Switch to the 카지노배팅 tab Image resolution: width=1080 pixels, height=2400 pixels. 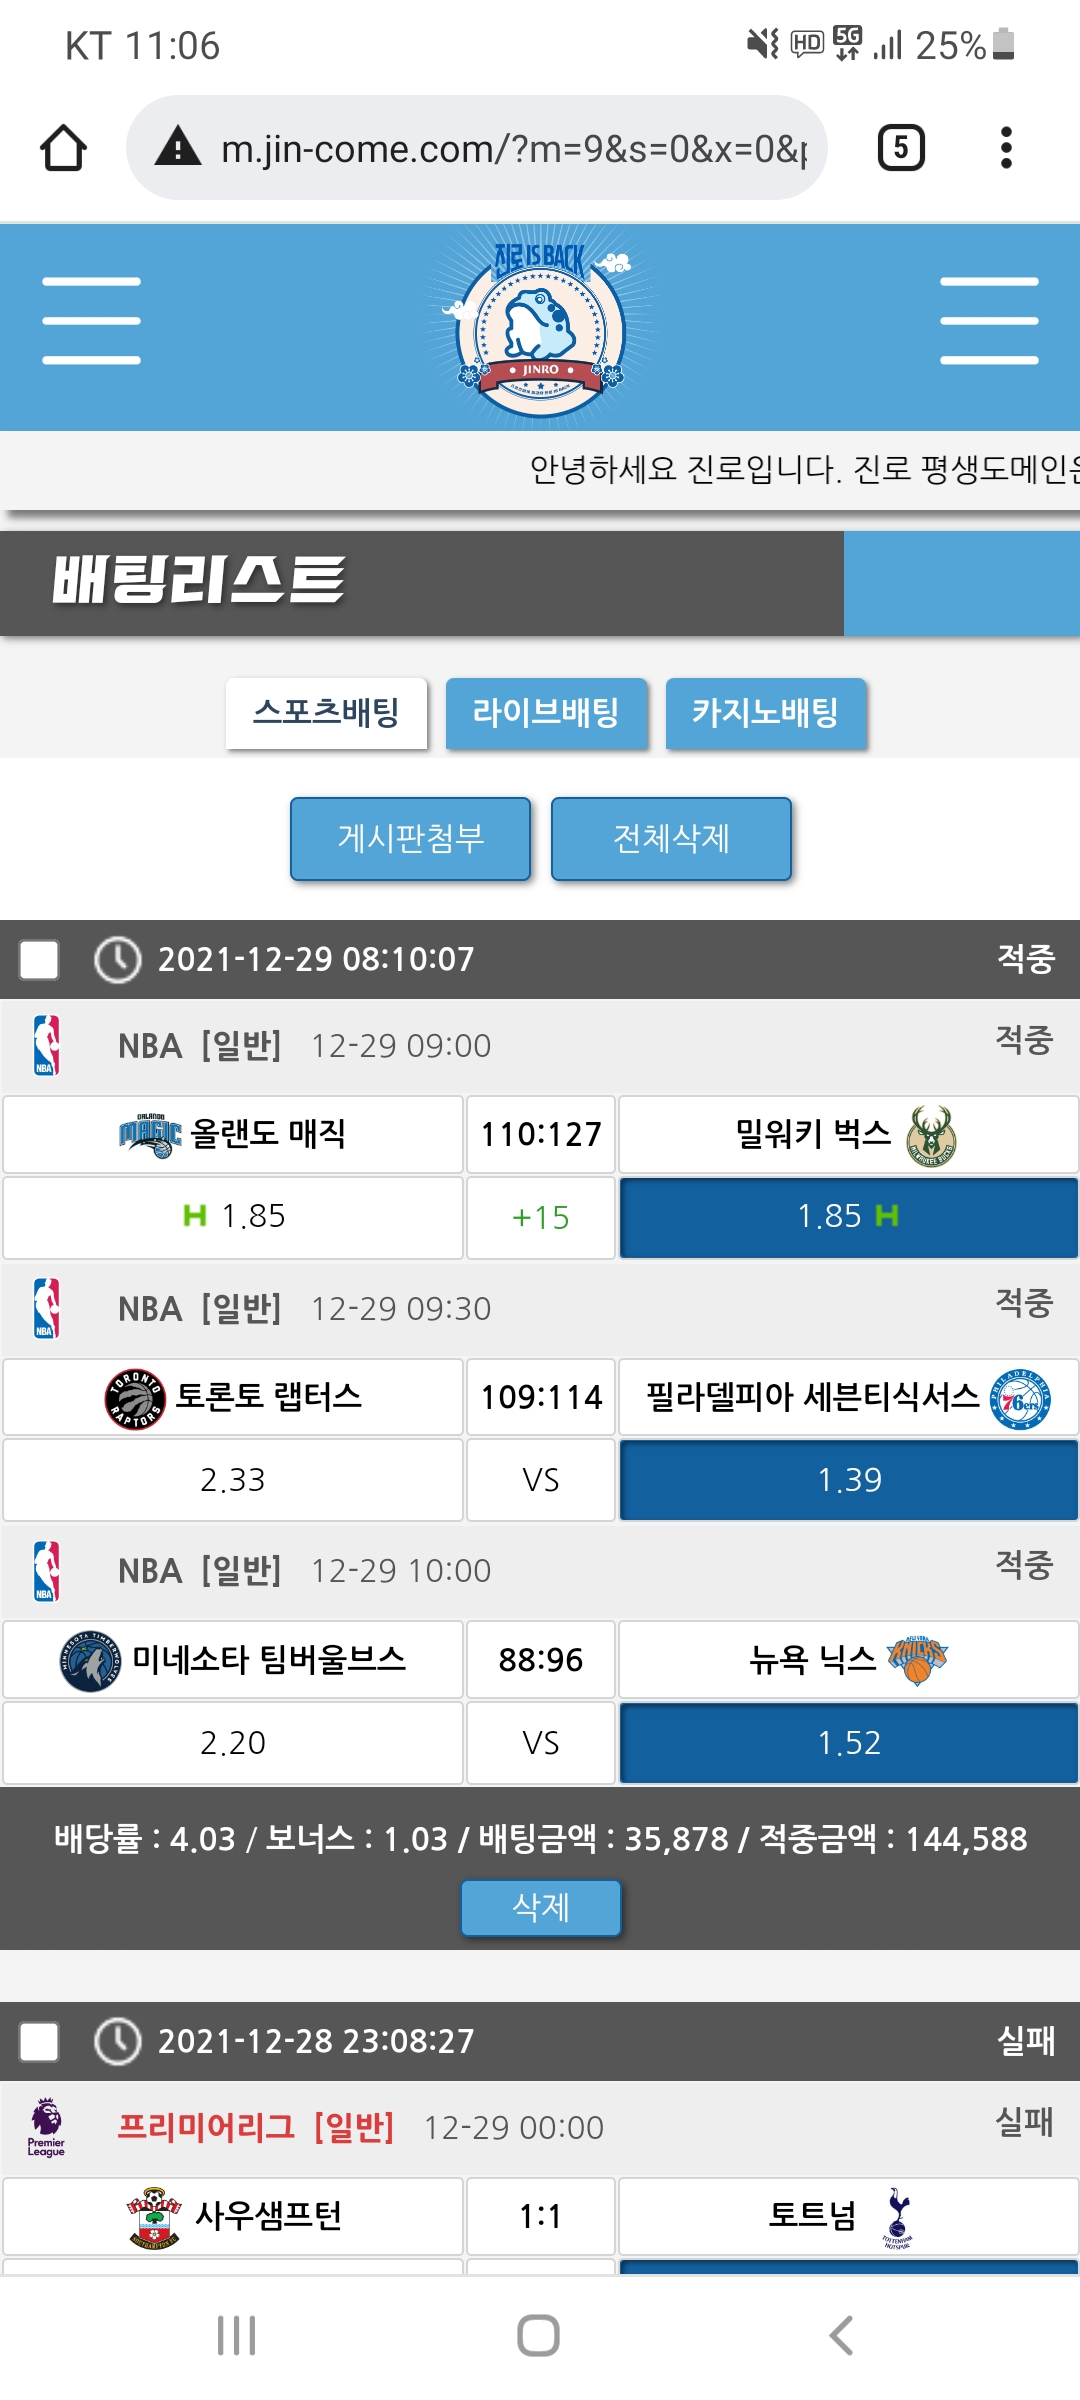tap(765, 713)
